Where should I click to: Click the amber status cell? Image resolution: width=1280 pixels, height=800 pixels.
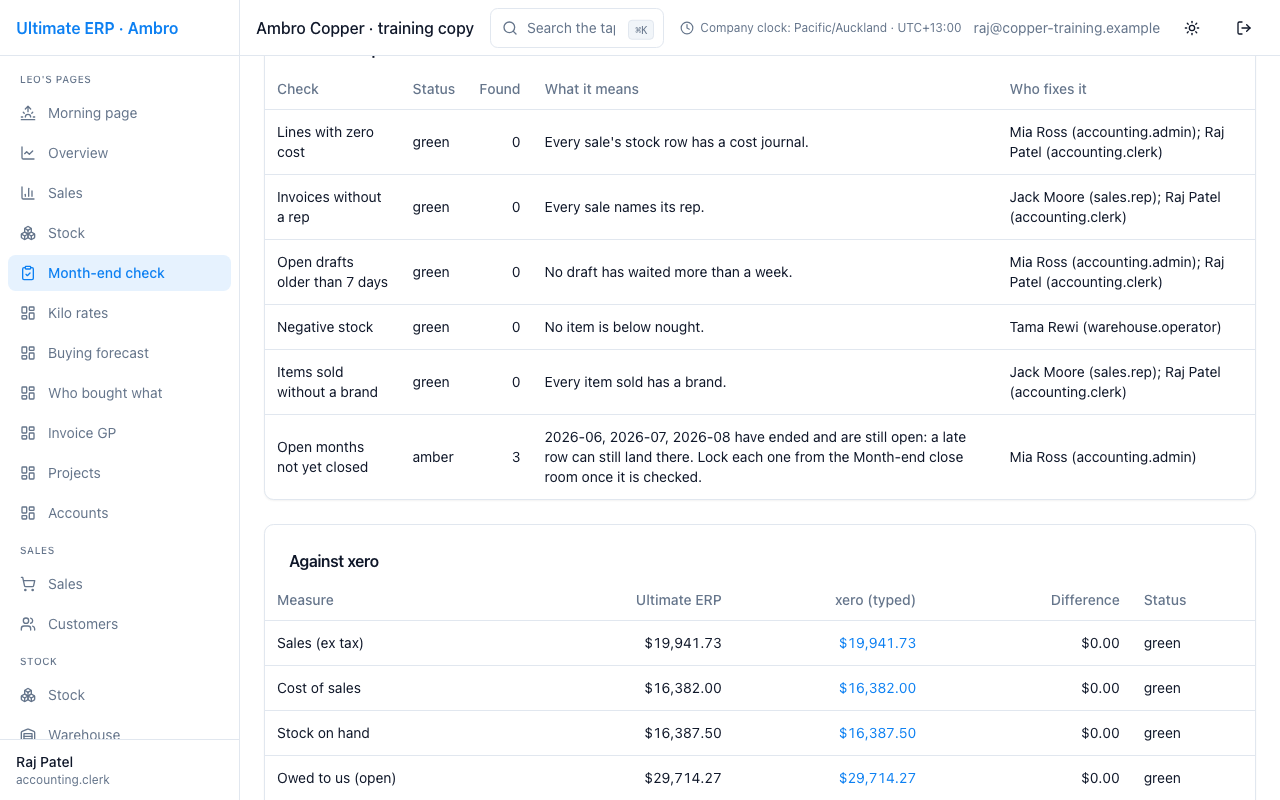[x=433, y=457]
